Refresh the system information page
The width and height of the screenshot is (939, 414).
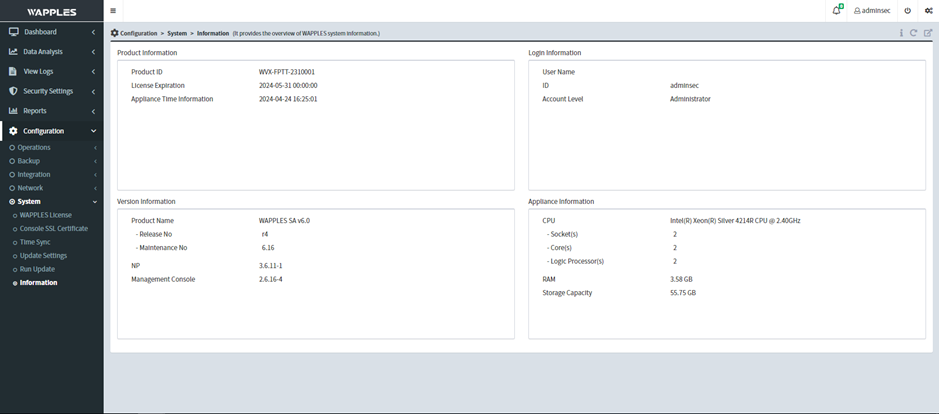coord(914,33)
